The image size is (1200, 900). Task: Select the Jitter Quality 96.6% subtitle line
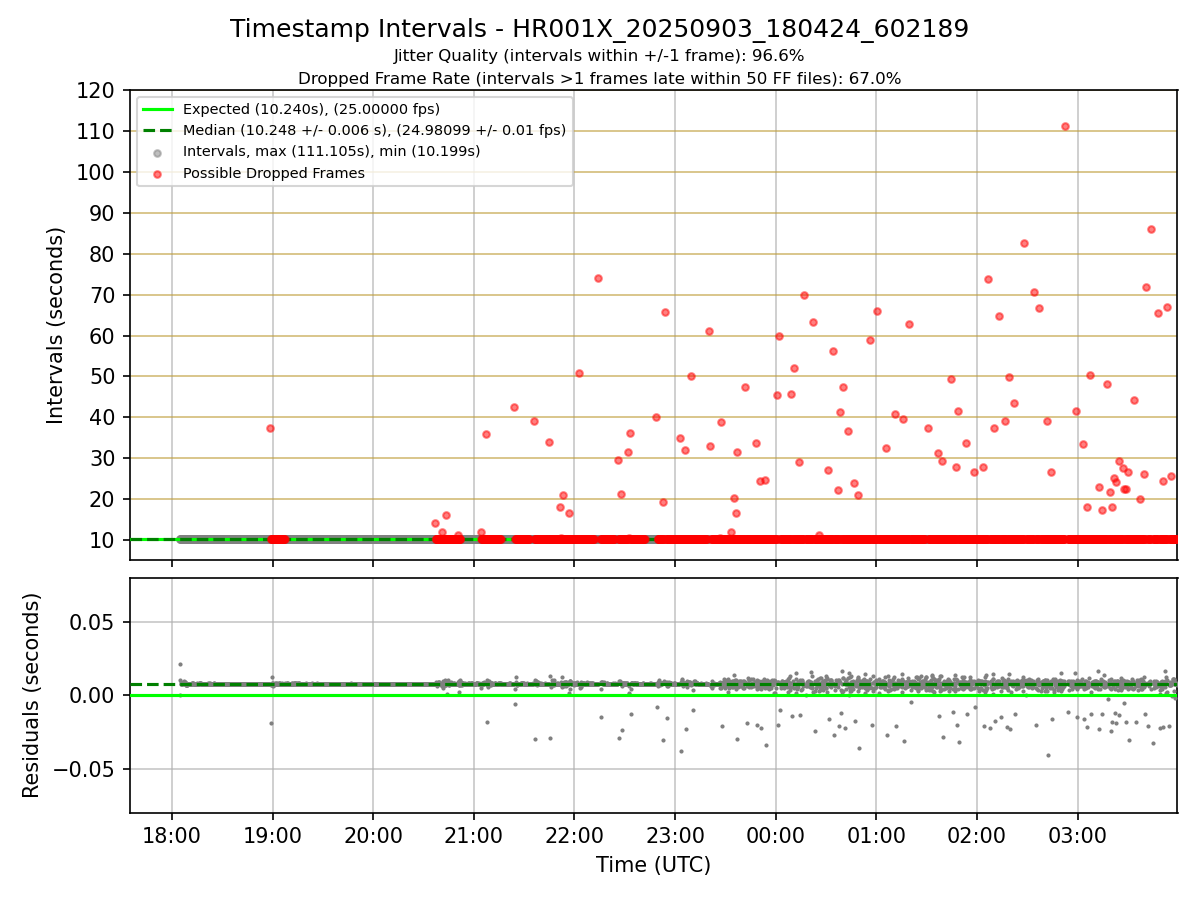(599, 56)
